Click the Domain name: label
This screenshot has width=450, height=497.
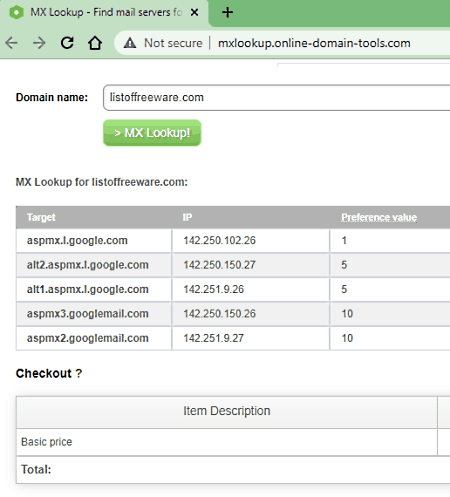click(52, 97)
